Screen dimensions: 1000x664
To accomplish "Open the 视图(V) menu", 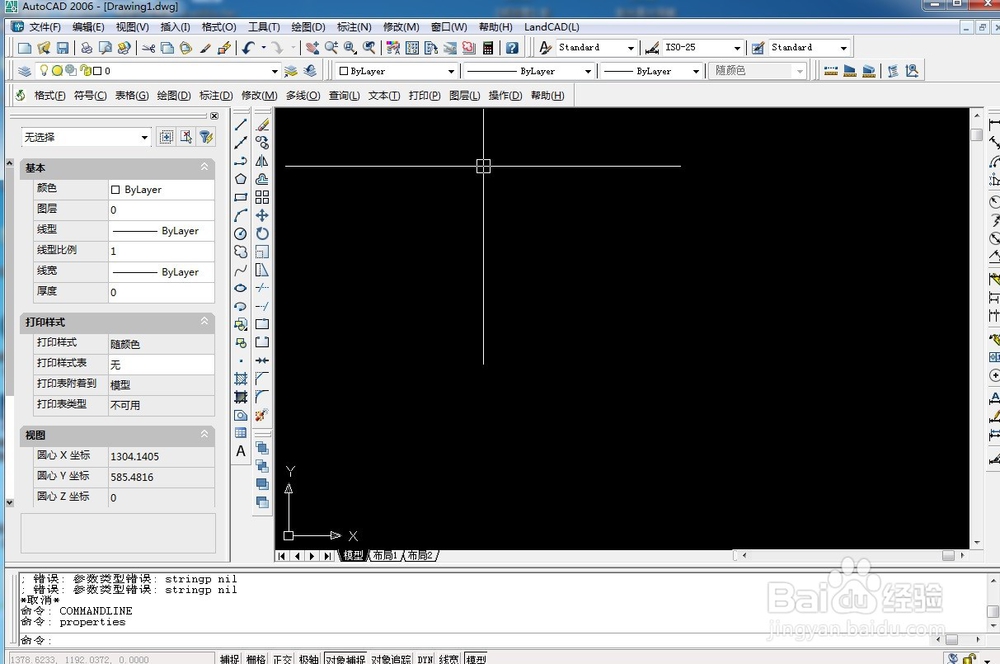I will point(132,27).
